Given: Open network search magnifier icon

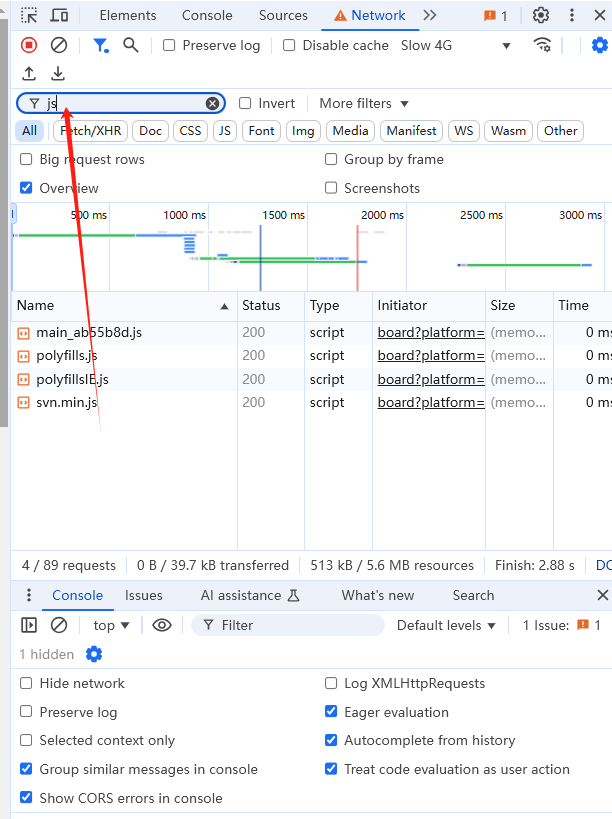Looking at the screenshot, I should (x=131, y=45).
